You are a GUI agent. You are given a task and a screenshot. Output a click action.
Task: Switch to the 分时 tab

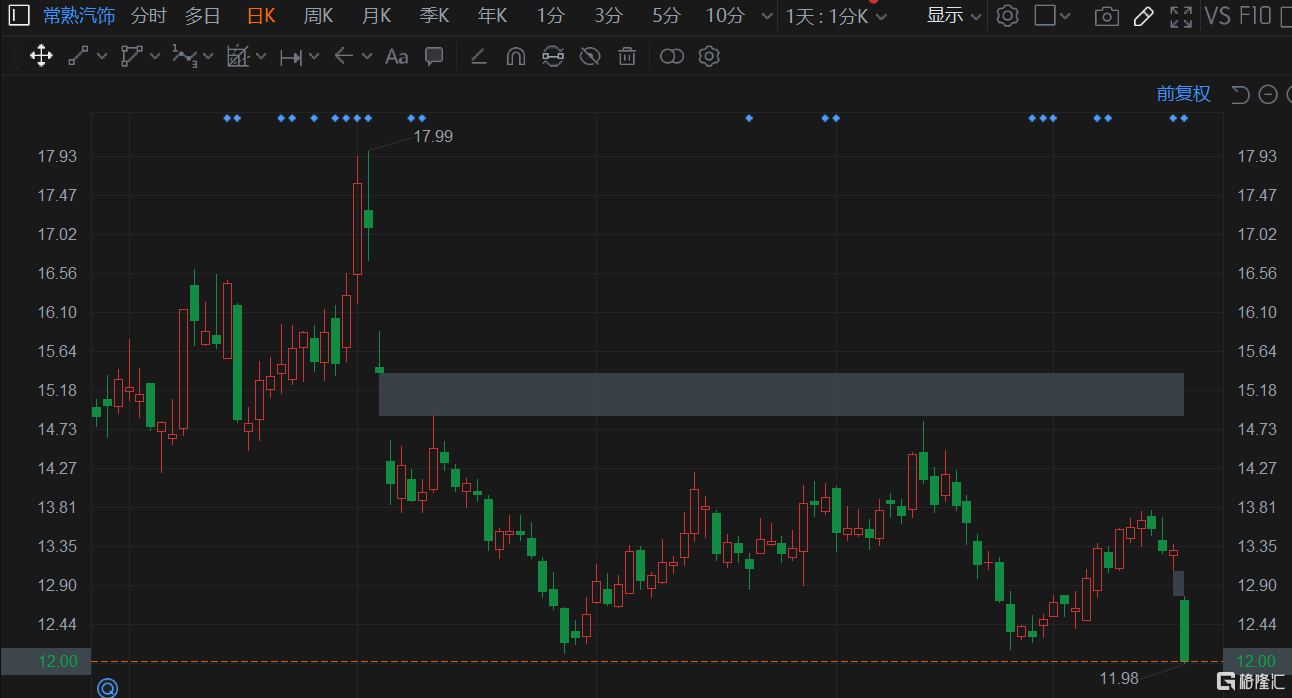149,15
